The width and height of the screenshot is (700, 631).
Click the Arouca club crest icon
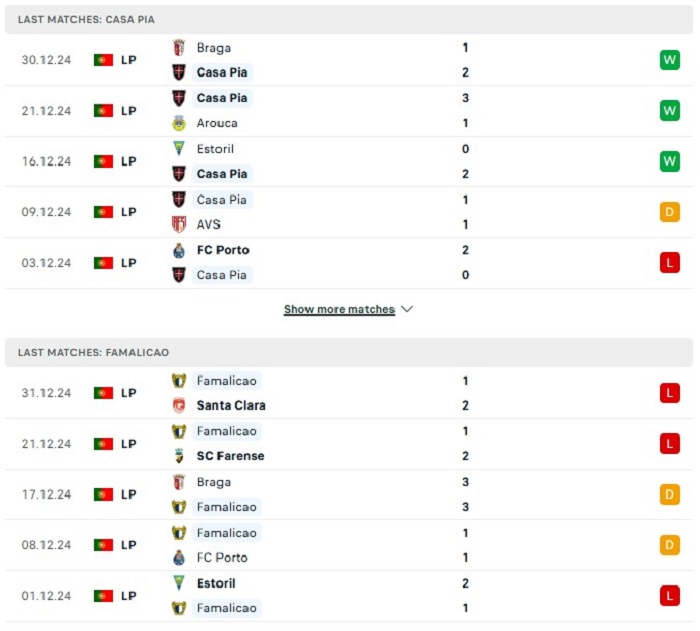click(179, 123)
